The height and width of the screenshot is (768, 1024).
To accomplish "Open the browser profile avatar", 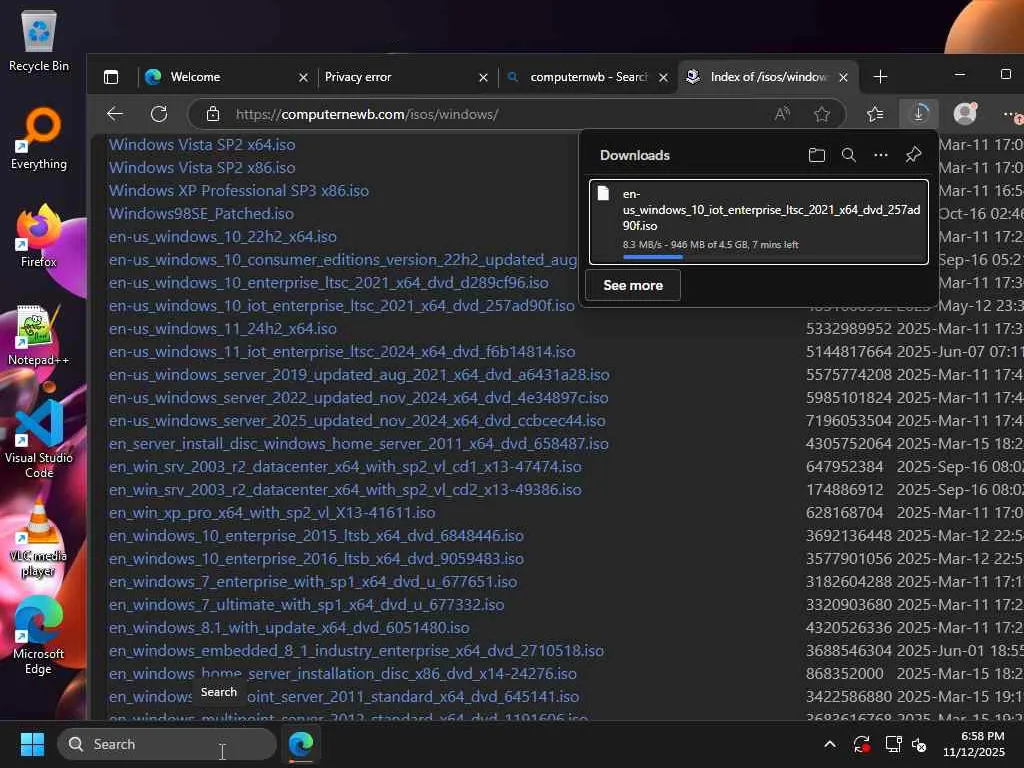I will pyautogui.click(x=965, y=114).
